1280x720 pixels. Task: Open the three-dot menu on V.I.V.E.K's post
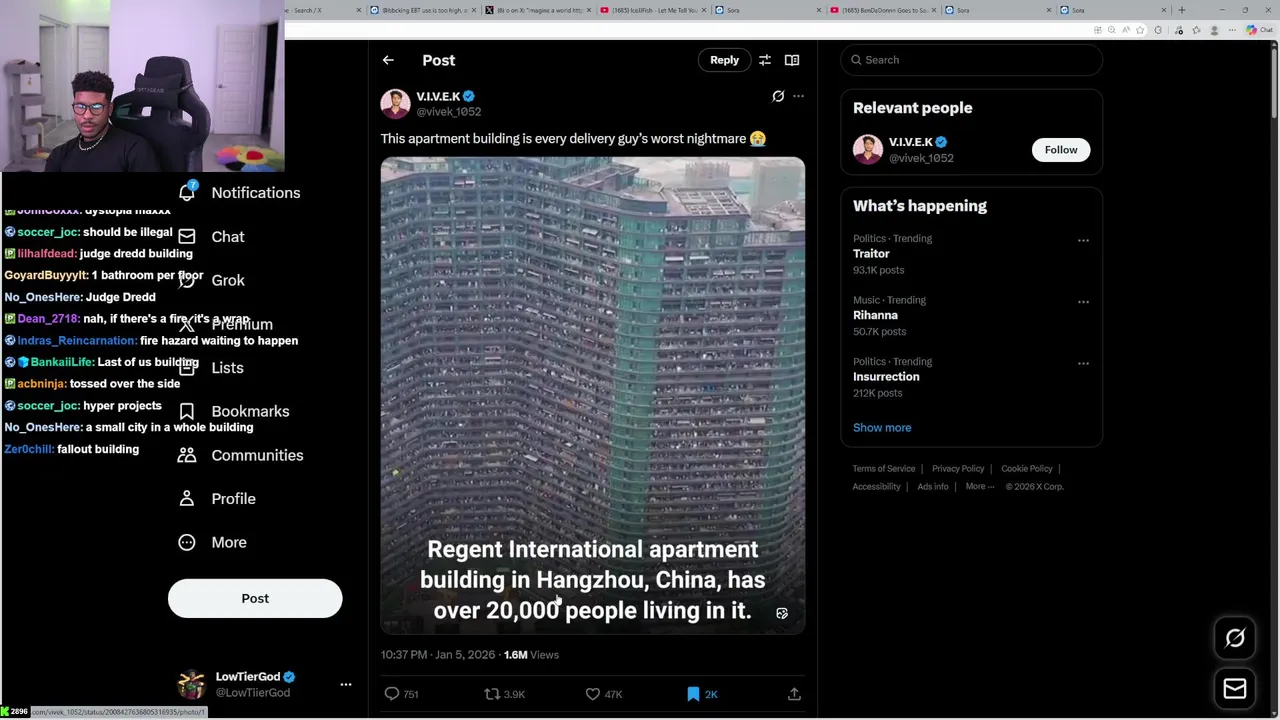[x=798, y=96]
